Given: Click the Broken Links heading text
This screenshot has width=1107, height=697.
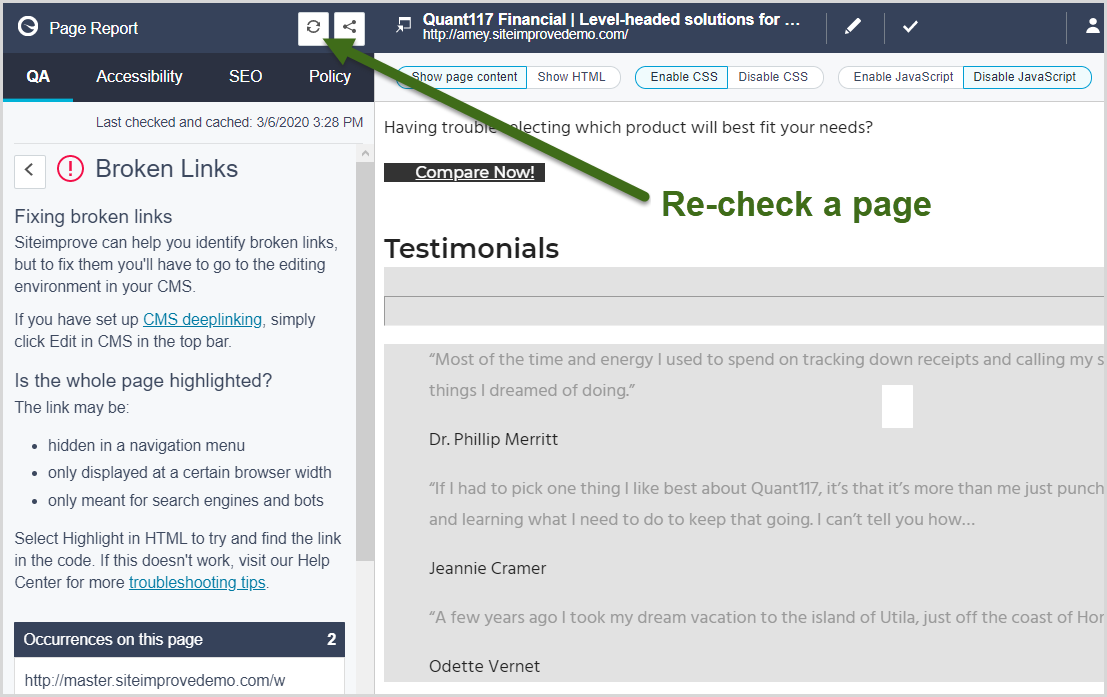Looking at the screenshot, I should point(167,169).
